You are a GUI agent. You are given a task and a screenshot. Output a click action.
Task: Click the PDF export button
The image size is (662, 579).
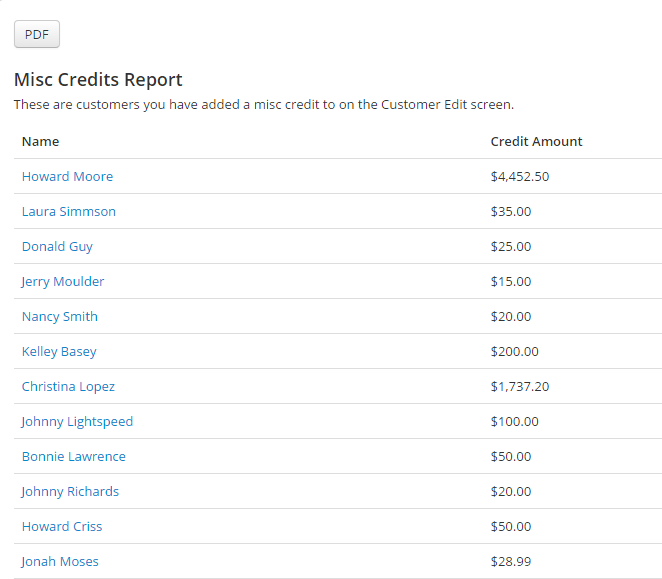pyautogui.click(x=37, y=34)
